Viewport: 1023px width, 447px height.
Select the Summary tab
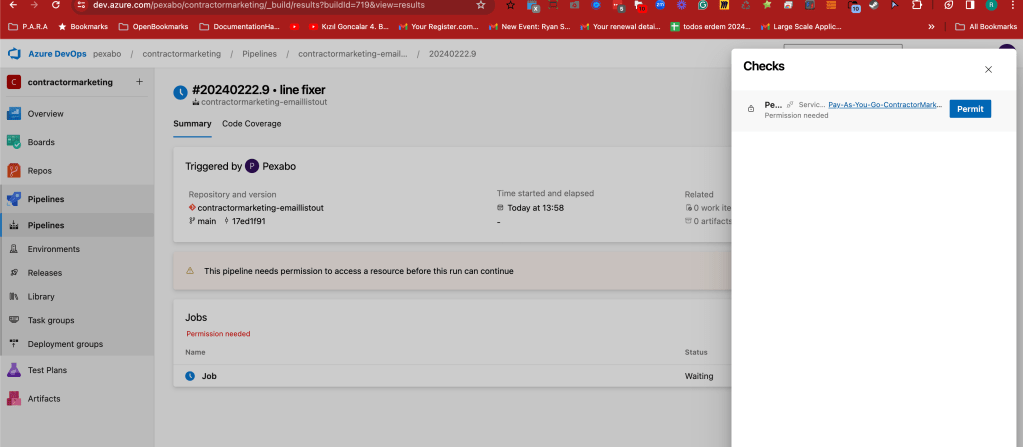pyautogui.click(x=192, y=123)
